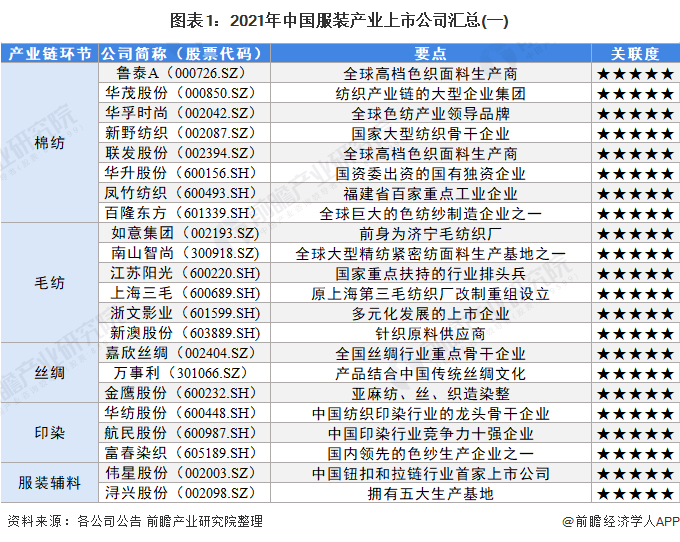Click company cell 浔兴股份（002098.SZ）
680x542 pixels.
click(x=184, y=493)
